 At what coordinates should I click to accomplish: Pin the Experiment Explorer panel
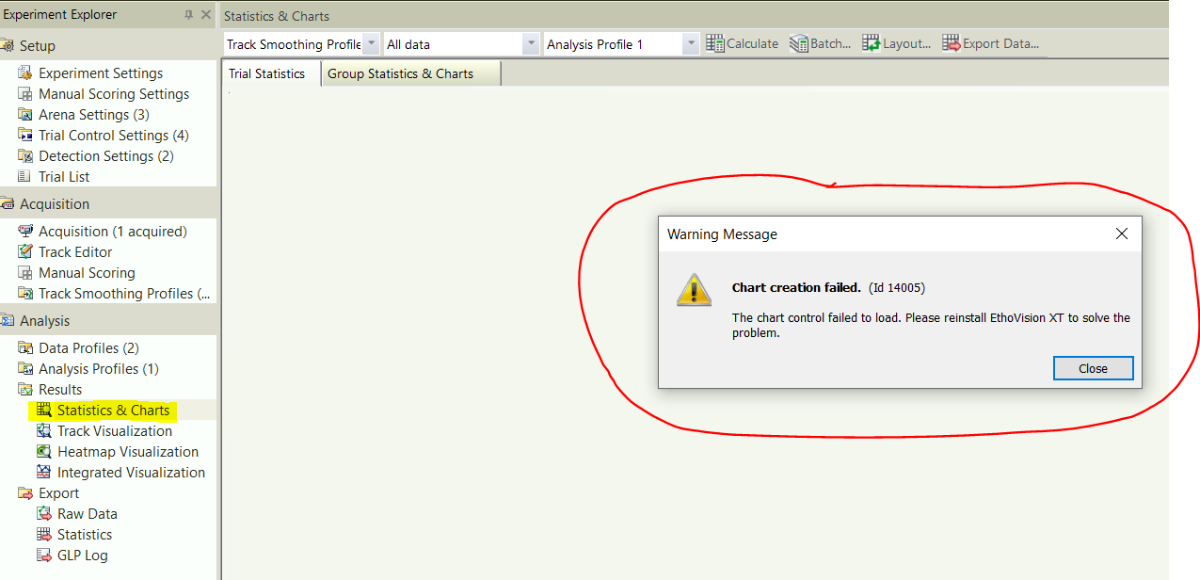(x=189, y=15)
